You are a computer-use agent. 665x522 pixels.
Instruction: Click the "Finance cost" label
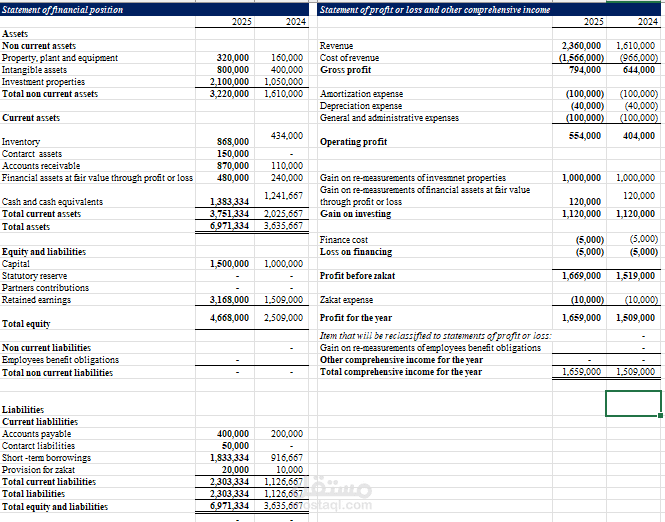tap(344, 240)
